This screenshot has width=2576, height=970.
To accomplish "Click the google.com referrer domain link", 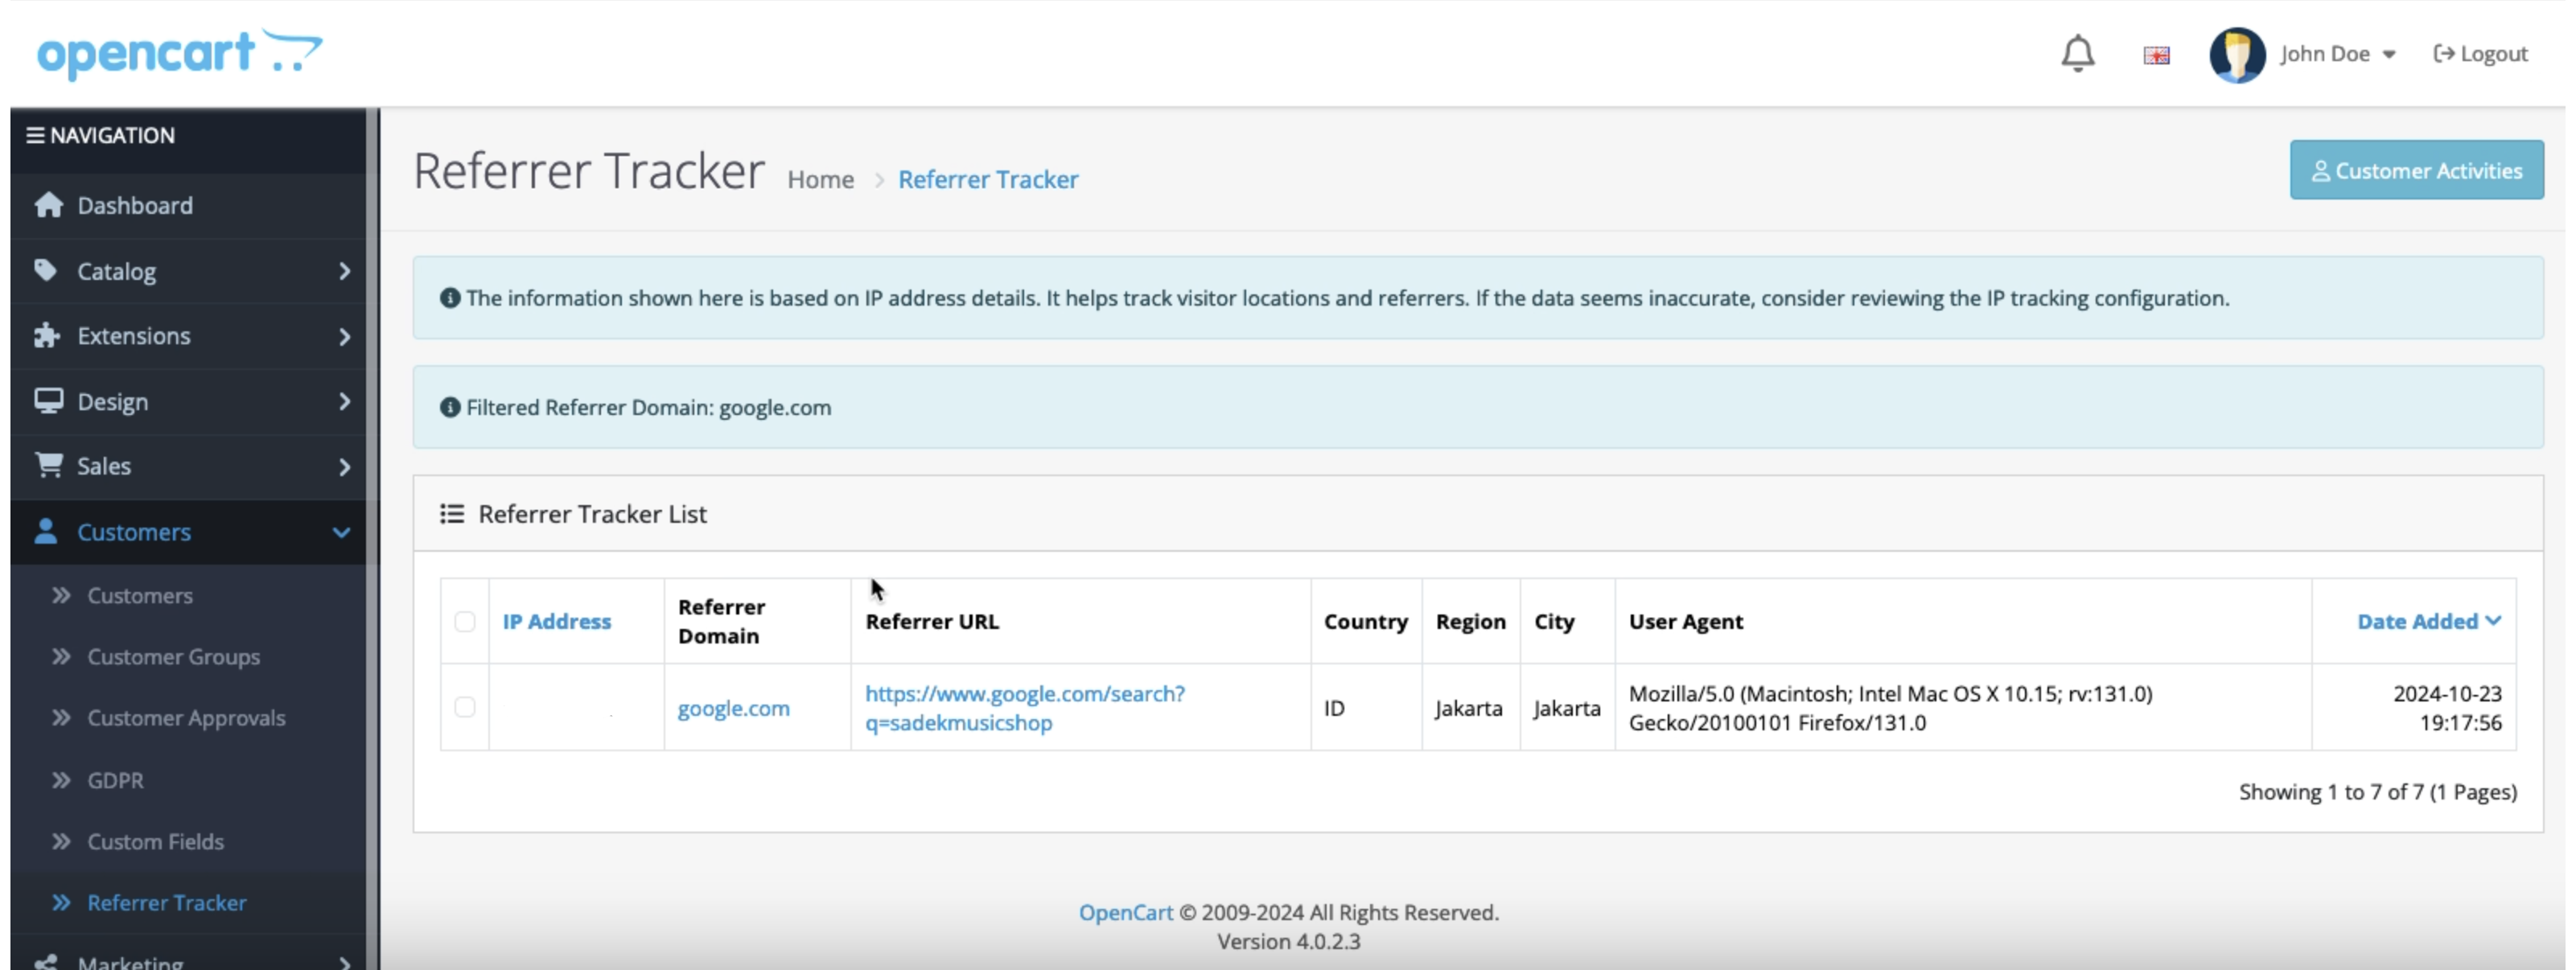I will (733, 708).
